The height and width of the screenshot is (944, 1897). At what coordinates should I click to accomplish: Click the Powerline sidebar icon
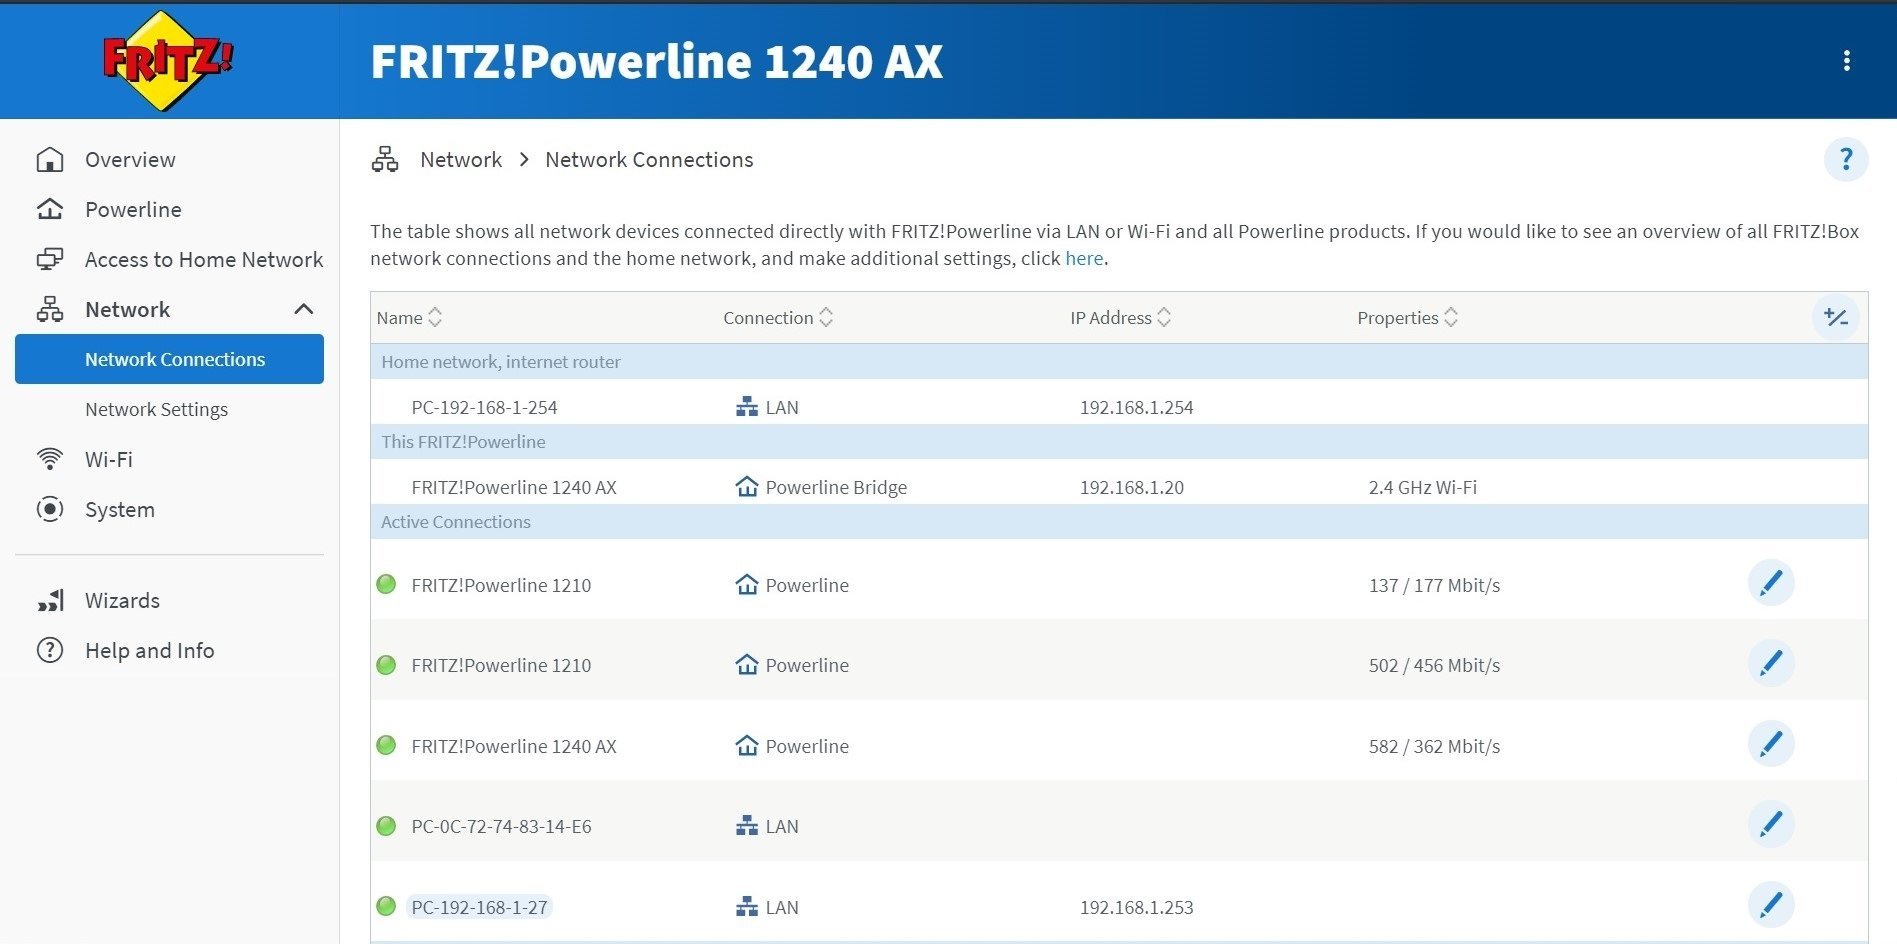(50, 210)
